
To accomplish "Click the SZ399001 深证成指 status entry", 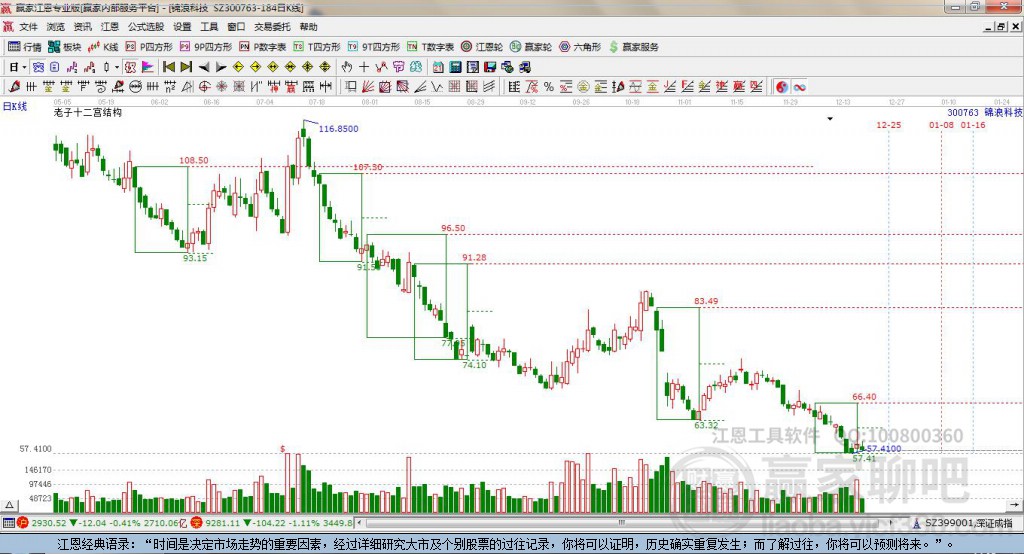I will coord(968,523).
